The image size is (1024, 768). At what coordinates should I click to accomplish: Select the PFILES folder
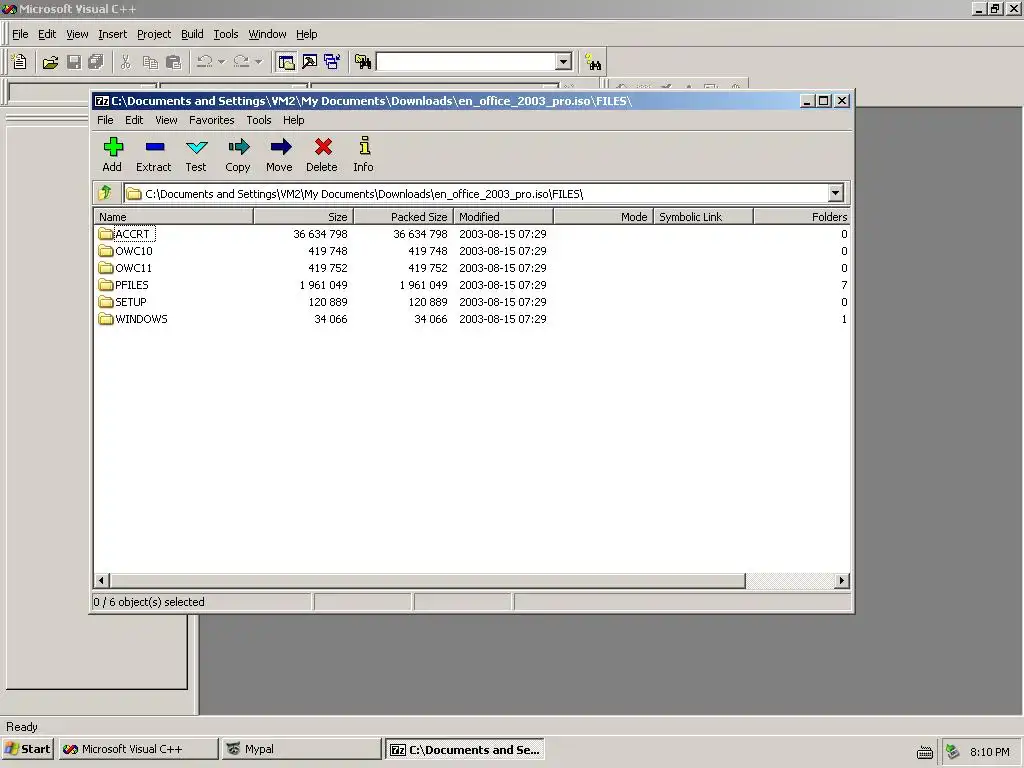coord(124,285)
